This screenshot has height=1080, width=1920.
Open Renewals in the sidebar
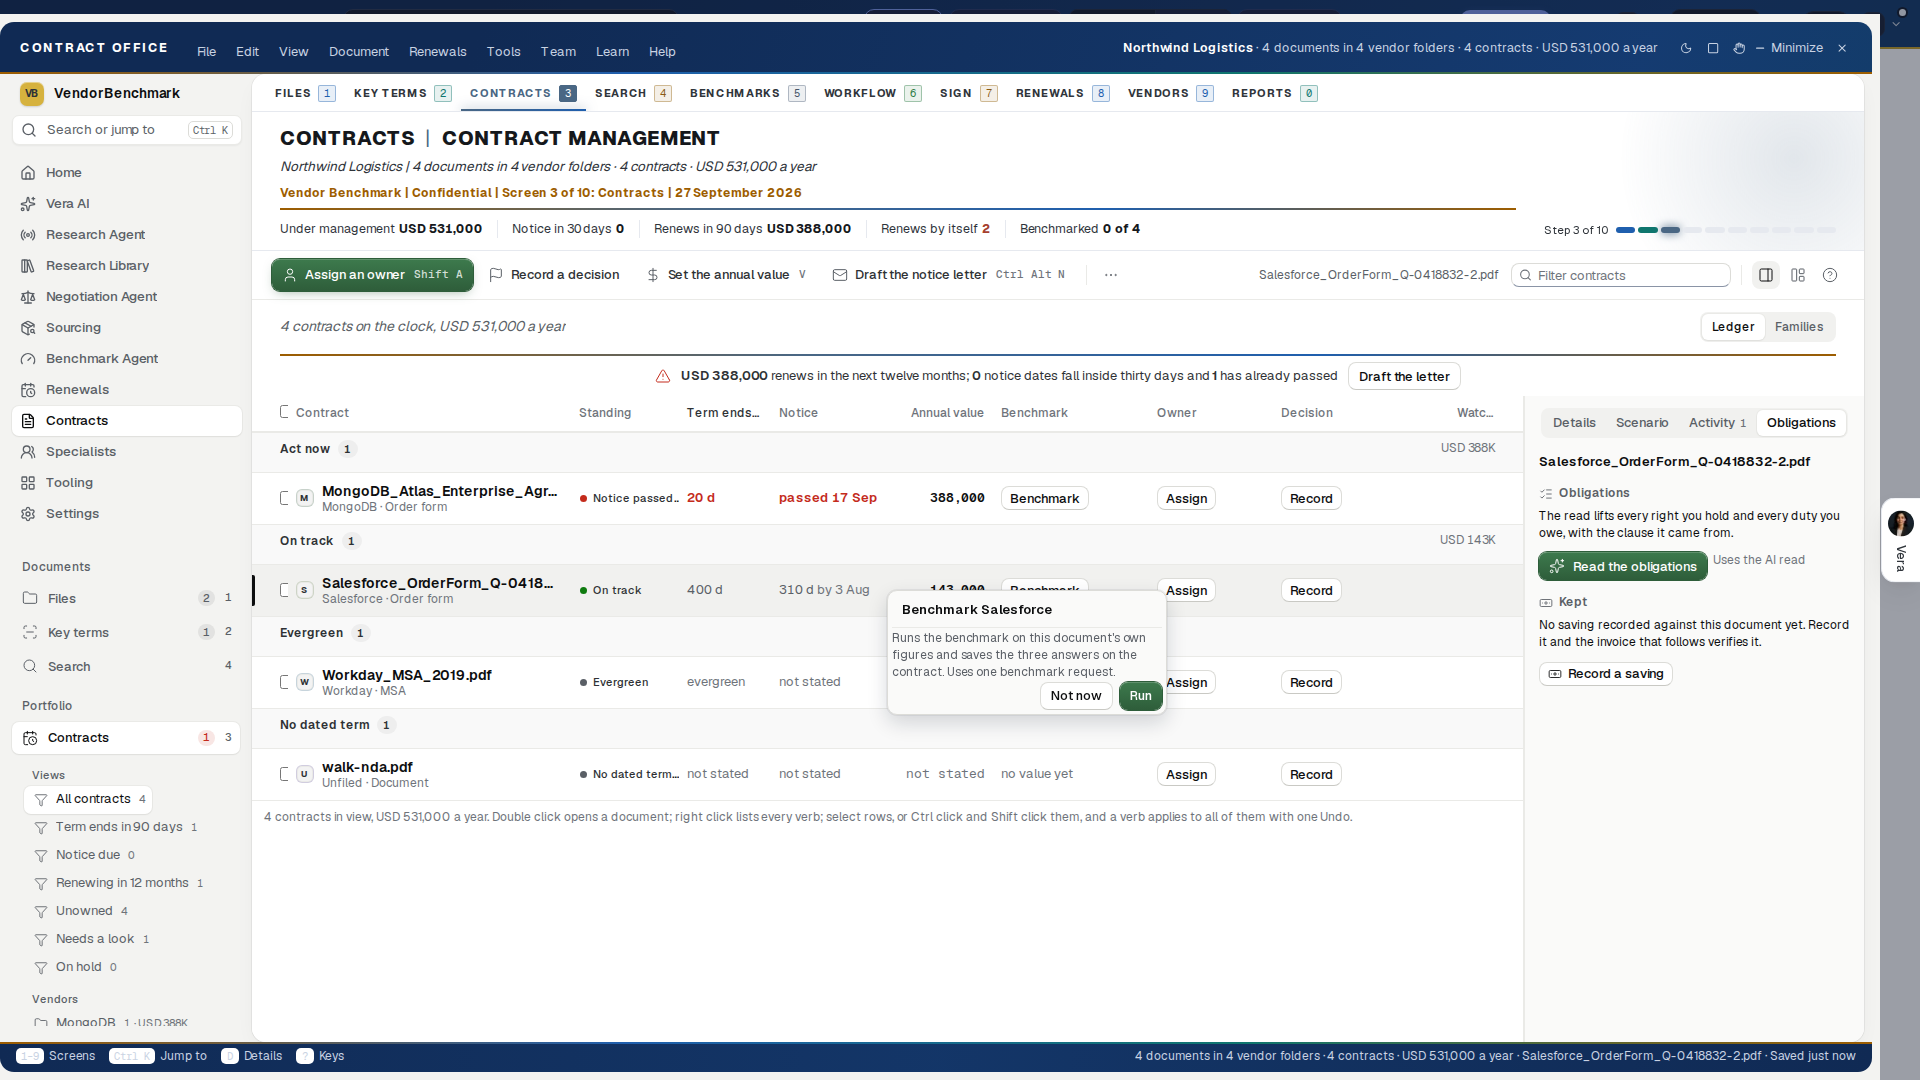[127, 390]
